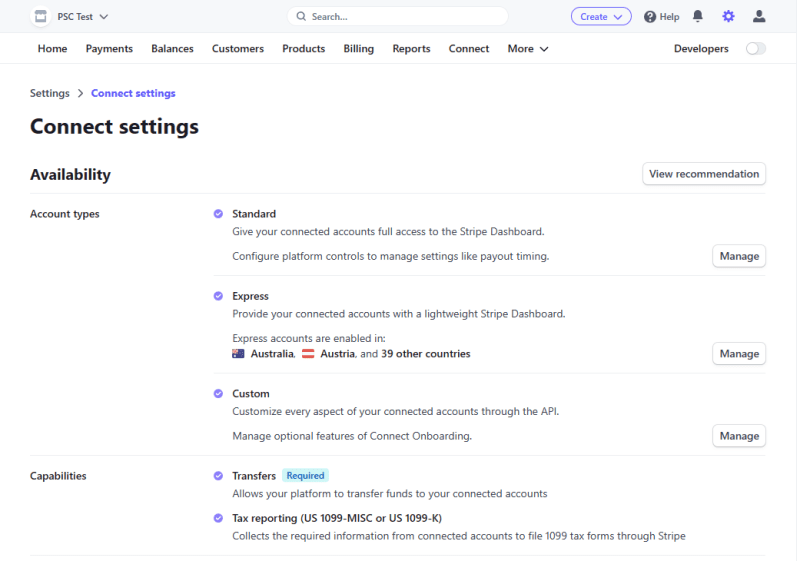The height and width of the screenshot is (561, 800).
Task: Click the Standard account type title
Action: (254, 214)
